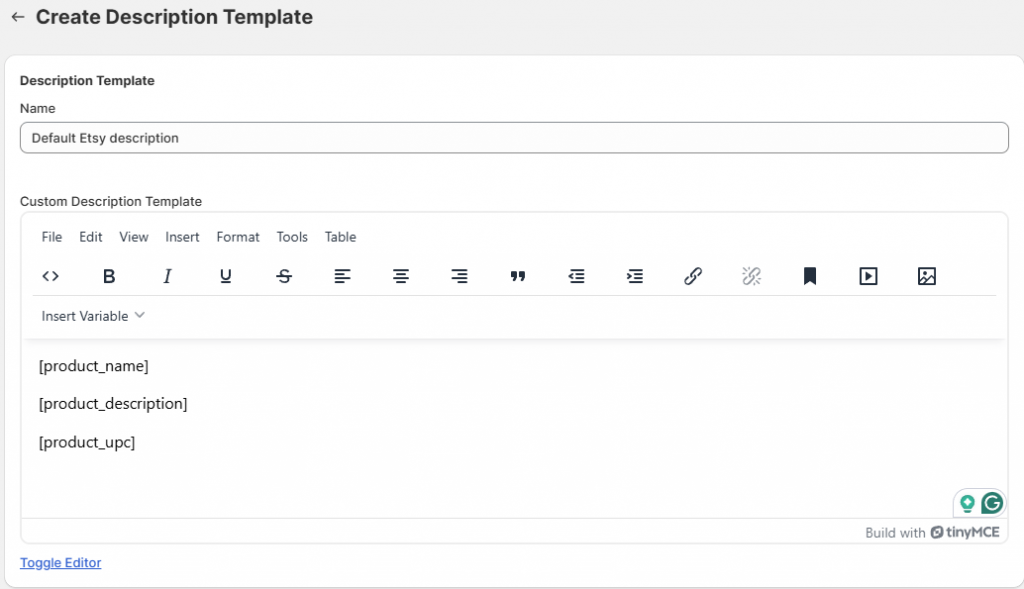Center align the text

(x=401, y=276)
